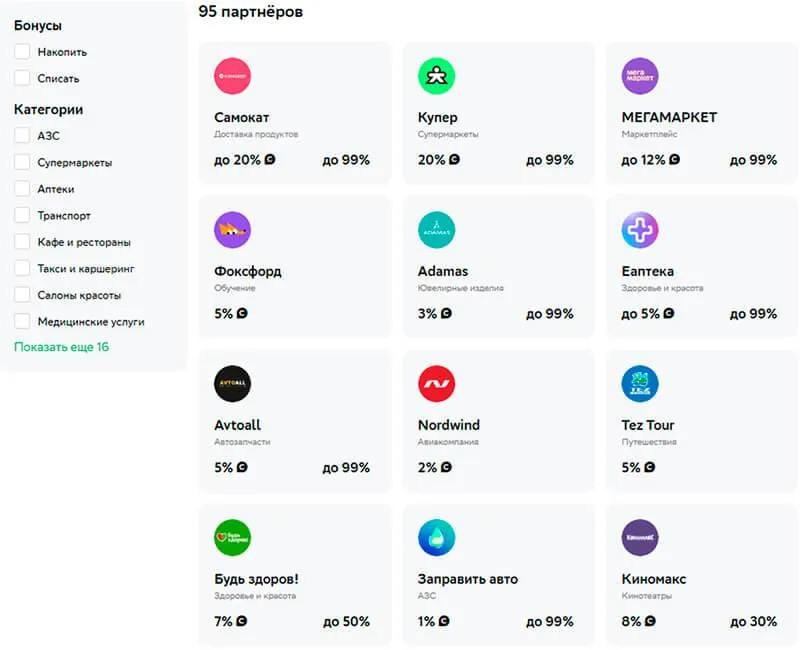Image resolution: width=800 pixels, height=650 pixels.
Task: Open the Киномакс partner name
Action: (654, 579)
